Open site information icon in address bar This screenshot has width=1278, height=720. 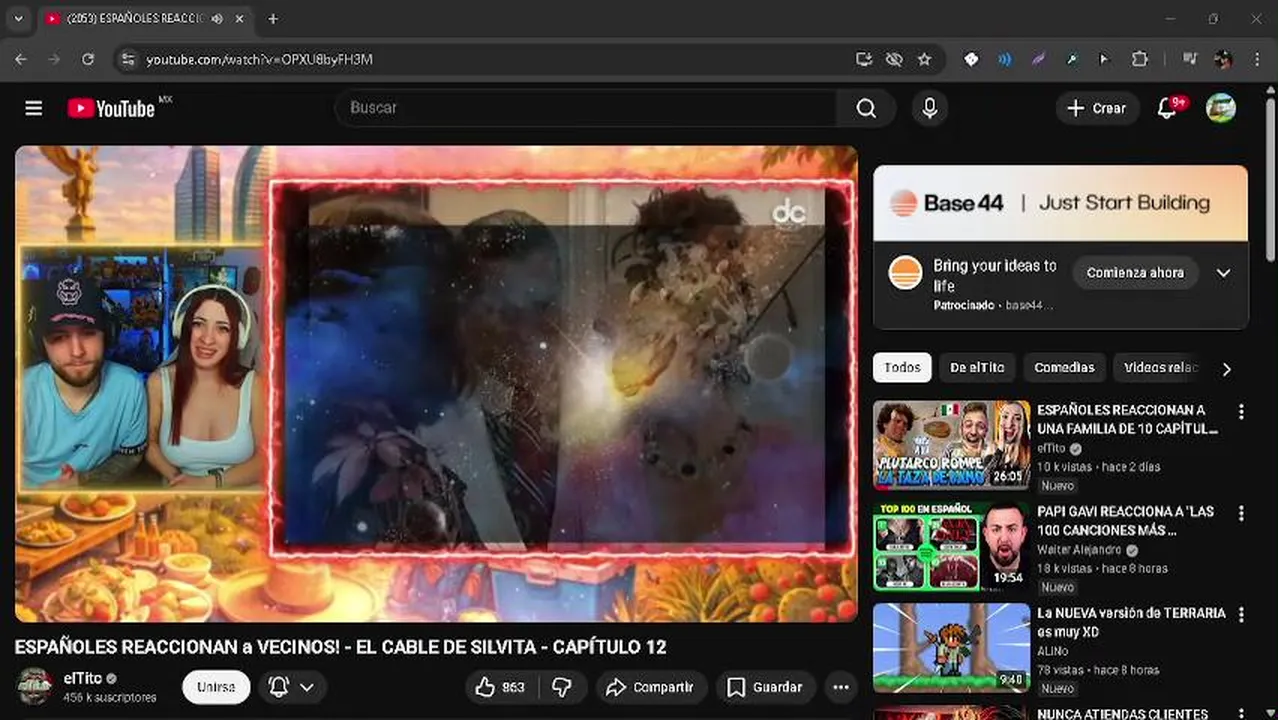click(127, 59)
